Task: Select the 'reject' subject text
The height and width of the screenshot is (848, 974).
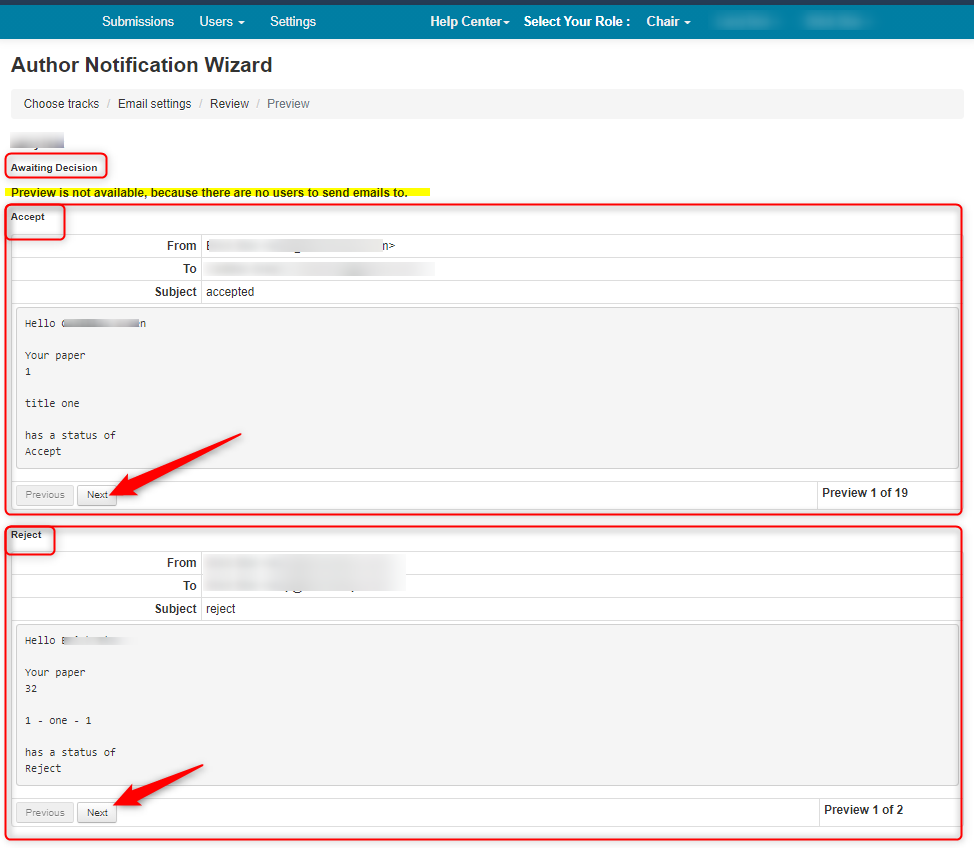Action: 221,609
